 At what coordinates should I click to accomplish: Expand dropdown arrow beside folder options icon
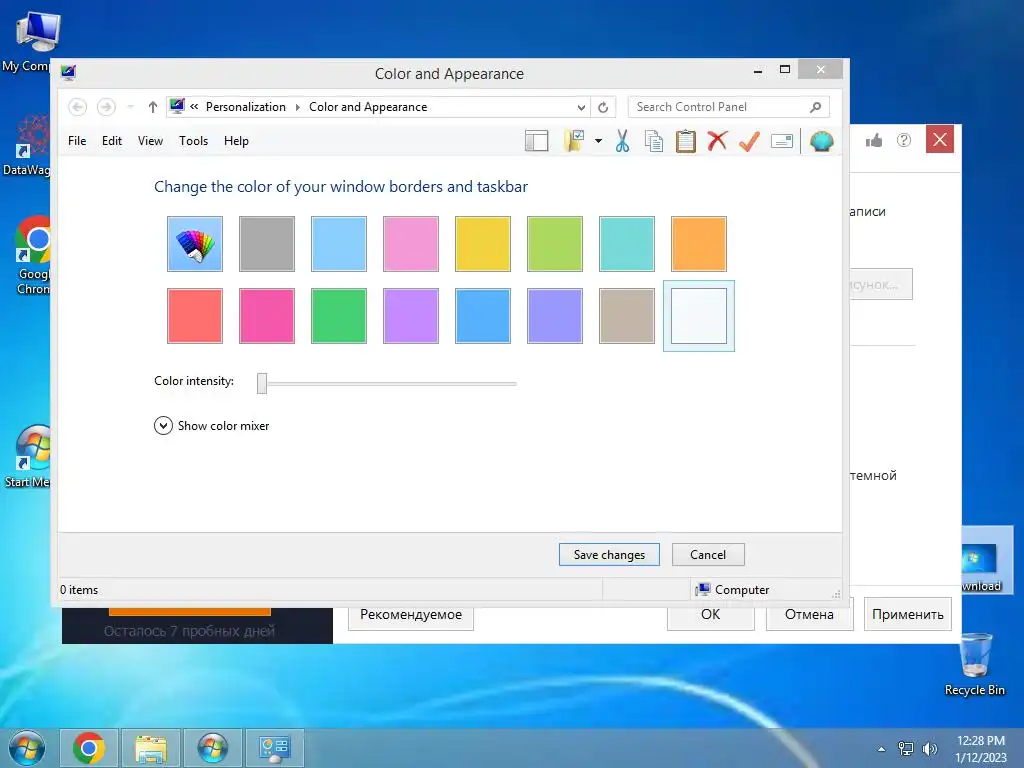(x=598, y=141)
